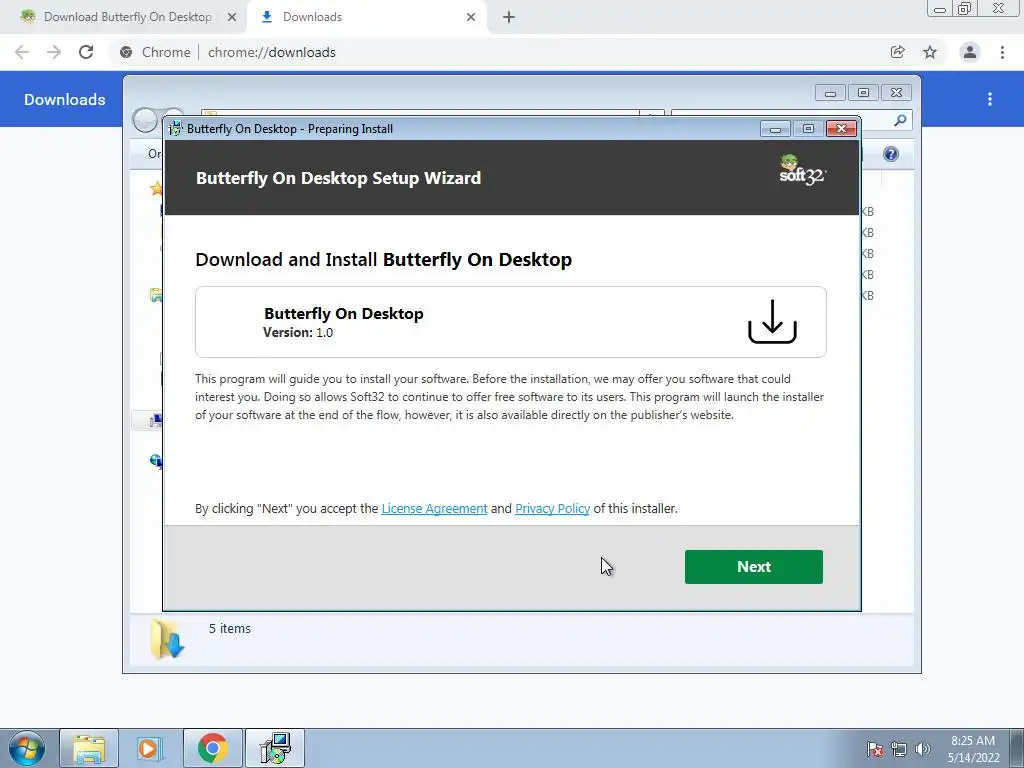Close the Explorer window behind installer
1024x768 pixels.
pyautogui.click(x=896, y=93)
